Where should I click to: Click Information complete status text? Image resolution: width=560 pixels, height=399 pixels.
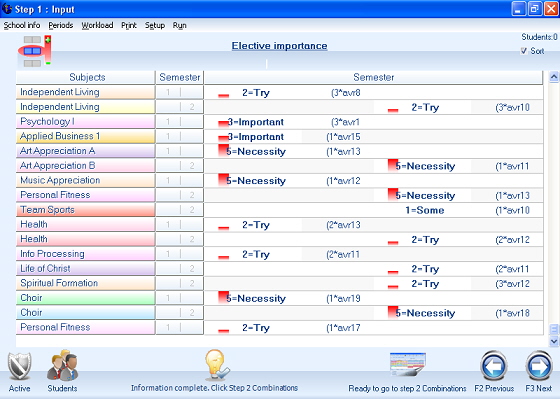pos(214,388)
